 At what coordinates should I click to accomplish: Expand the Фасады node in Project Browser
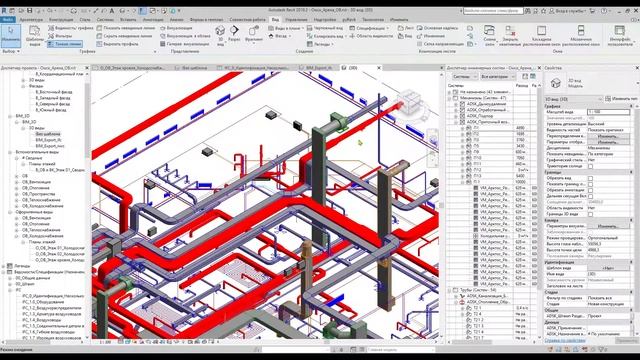tap(24, 86)
